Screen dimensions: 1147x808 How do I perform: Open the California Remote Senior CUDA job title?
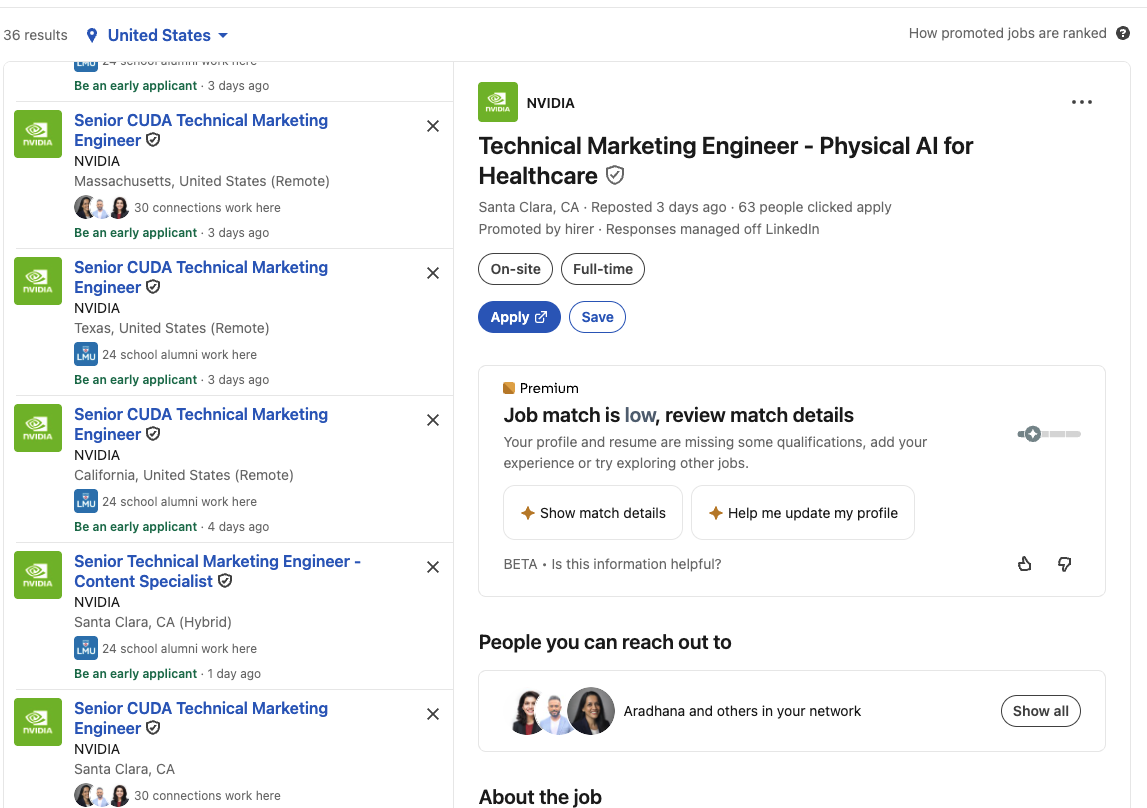tap(200, 424)
